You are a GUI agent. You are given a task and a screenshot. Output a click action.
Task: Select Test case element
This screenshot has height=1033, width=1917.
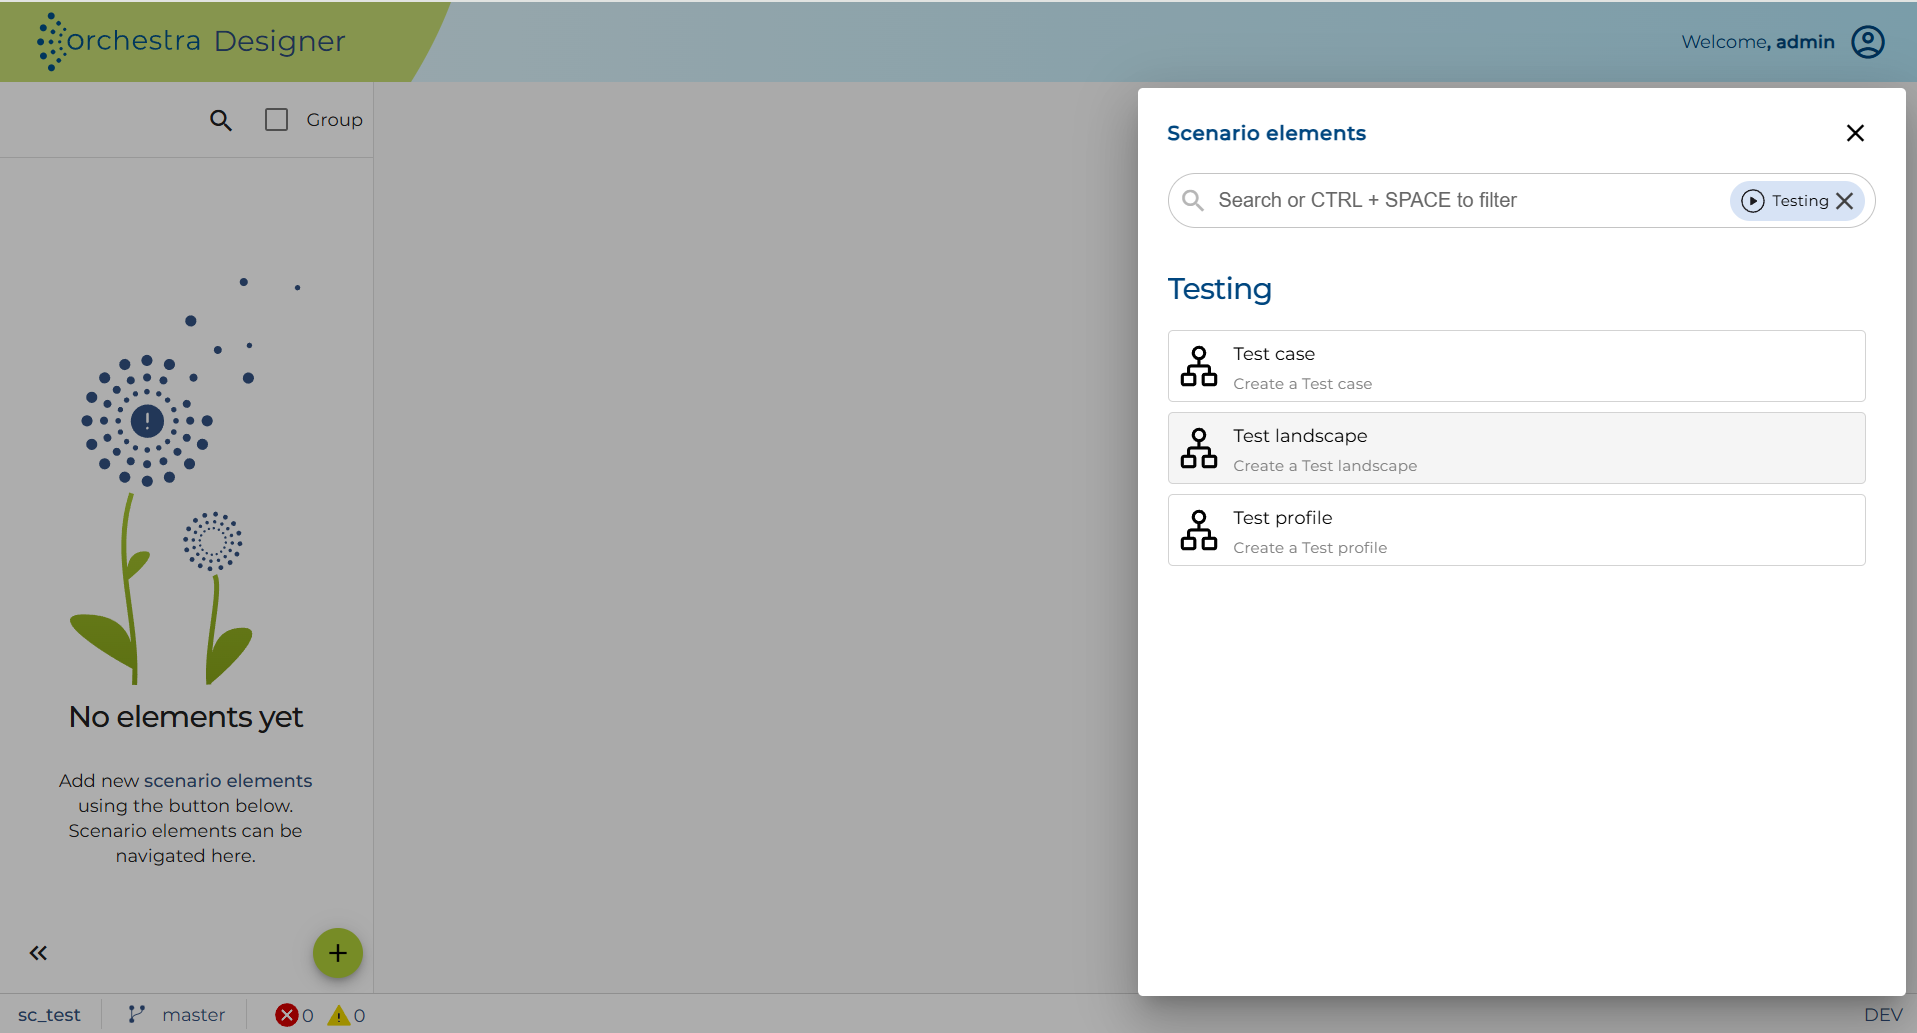coord(1516,366)
